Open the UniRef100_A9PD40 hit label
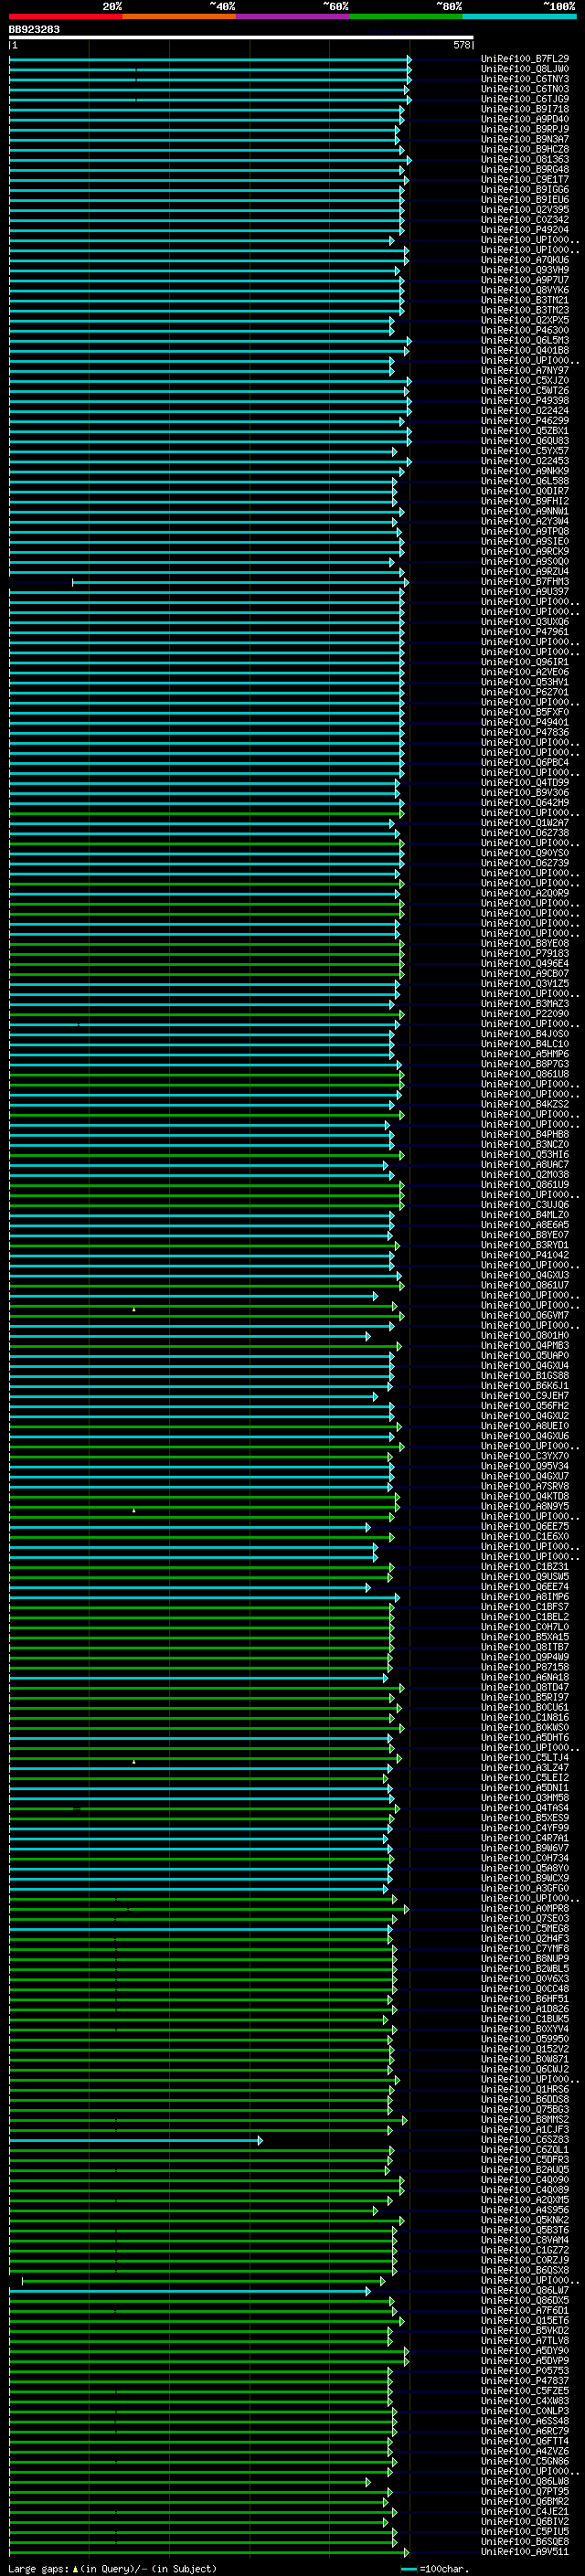This screenshot has width=585, height=2576. pos(525,119)
